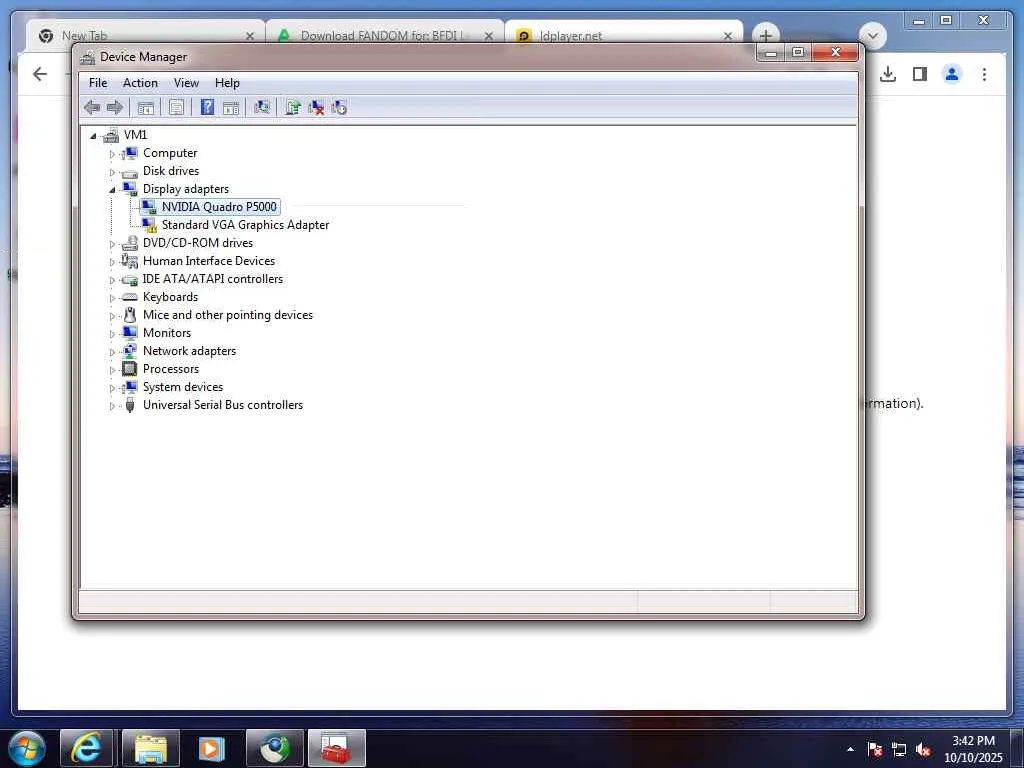Open the Action menu
Viewport: 1024px width, 768px height.
tap(140, 83)
